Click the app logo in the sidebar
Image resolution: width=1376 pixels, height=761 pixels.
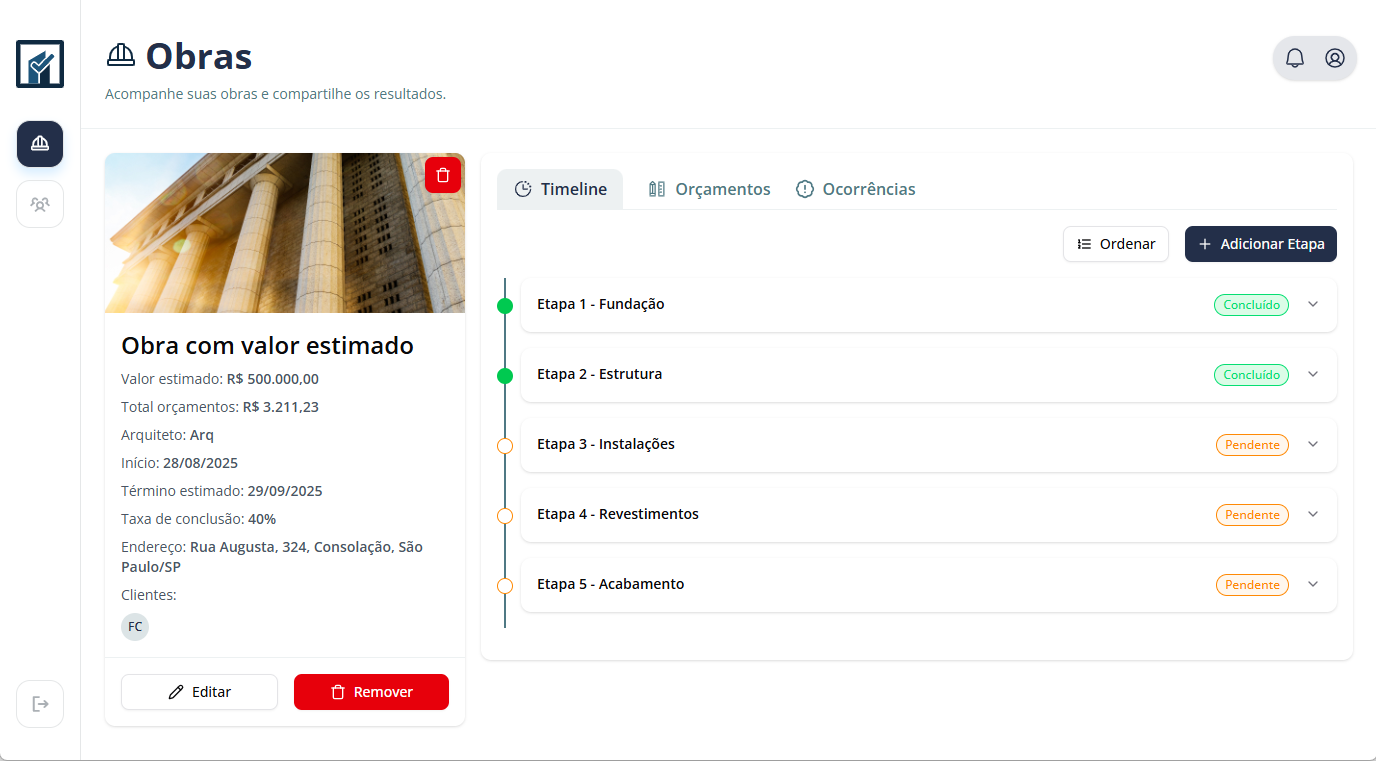point(40,64)
